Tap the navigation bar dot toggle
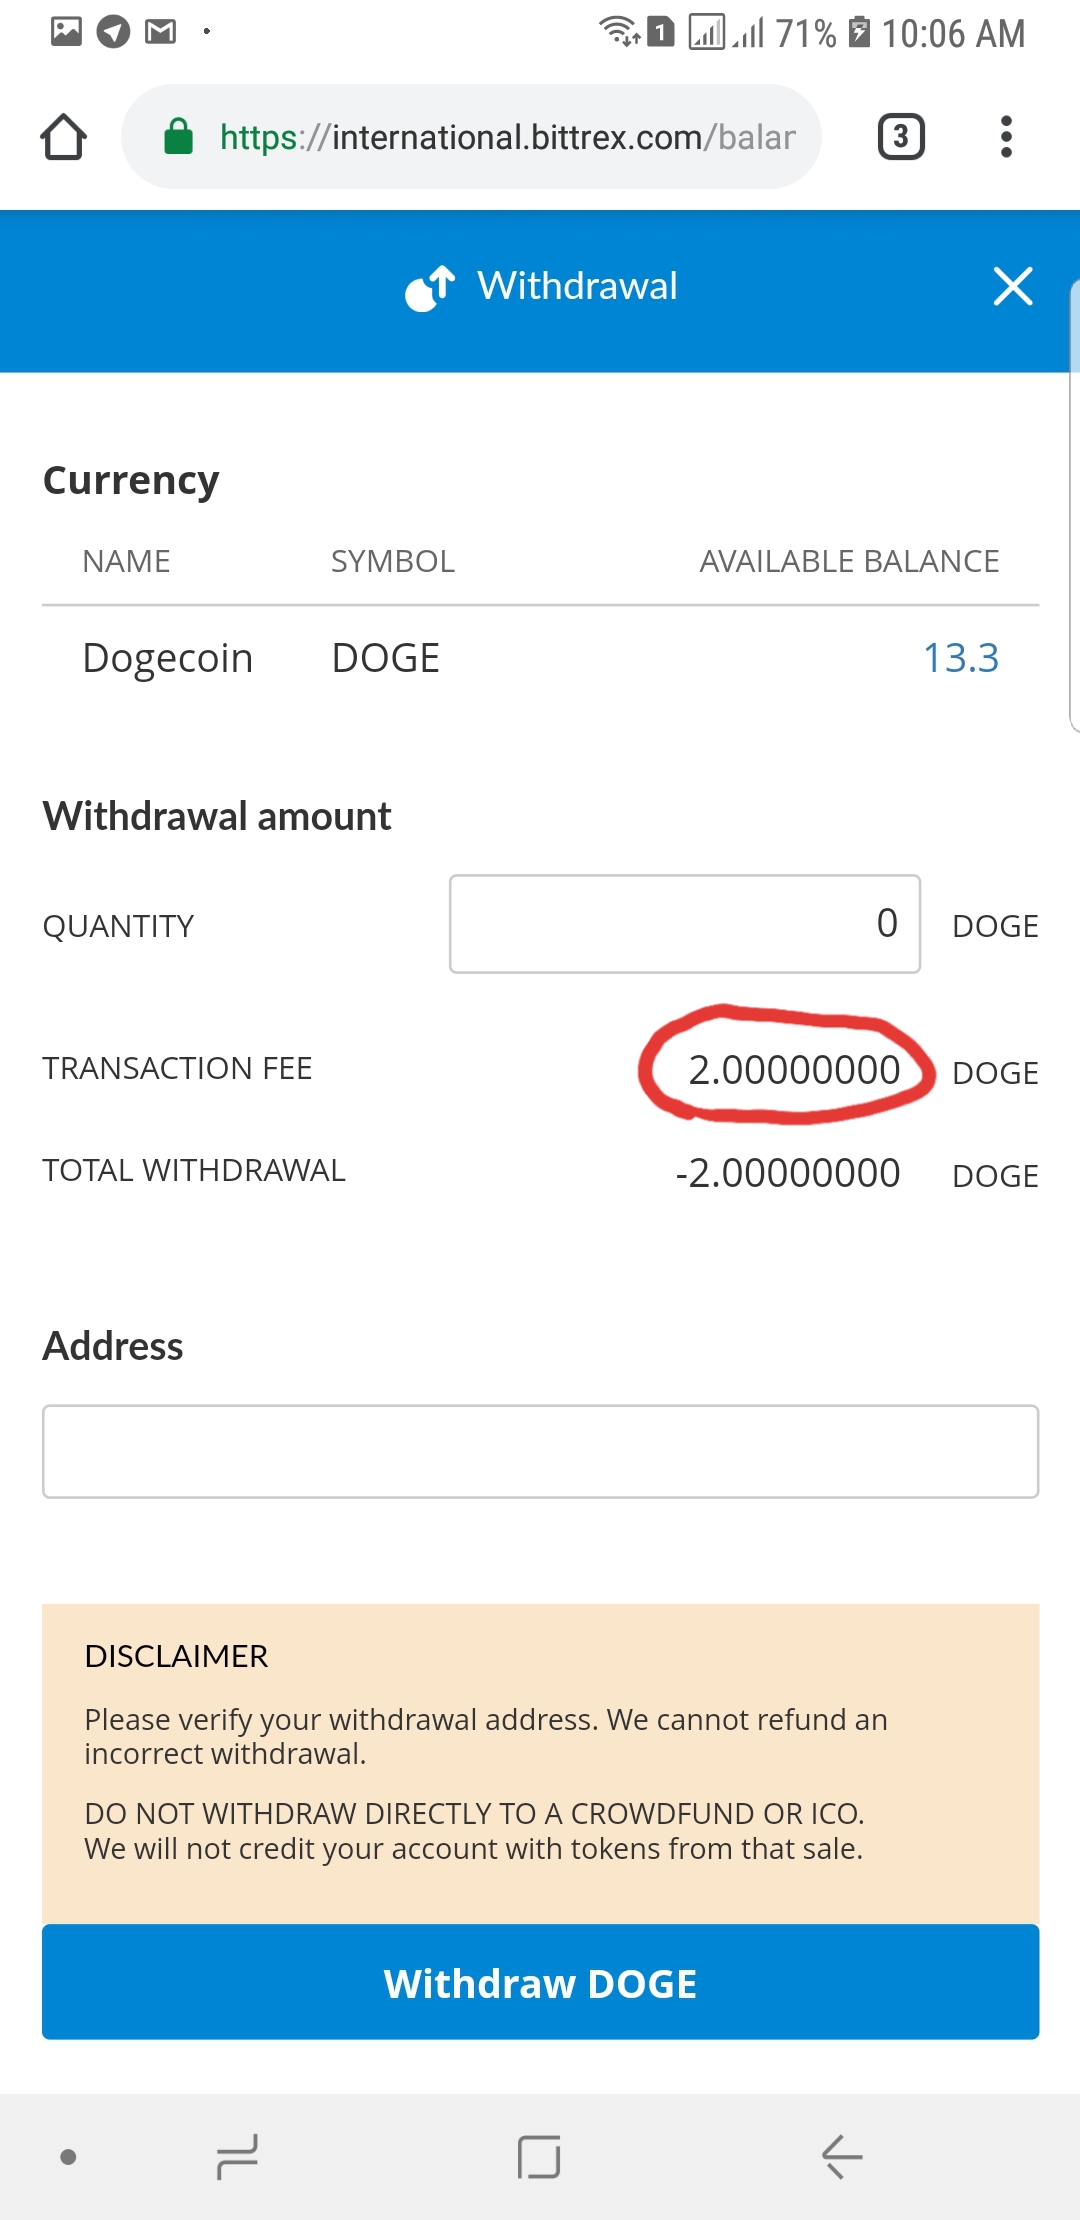The height and width of the screenshot is (2220, 1080). tap(68, 2157)
